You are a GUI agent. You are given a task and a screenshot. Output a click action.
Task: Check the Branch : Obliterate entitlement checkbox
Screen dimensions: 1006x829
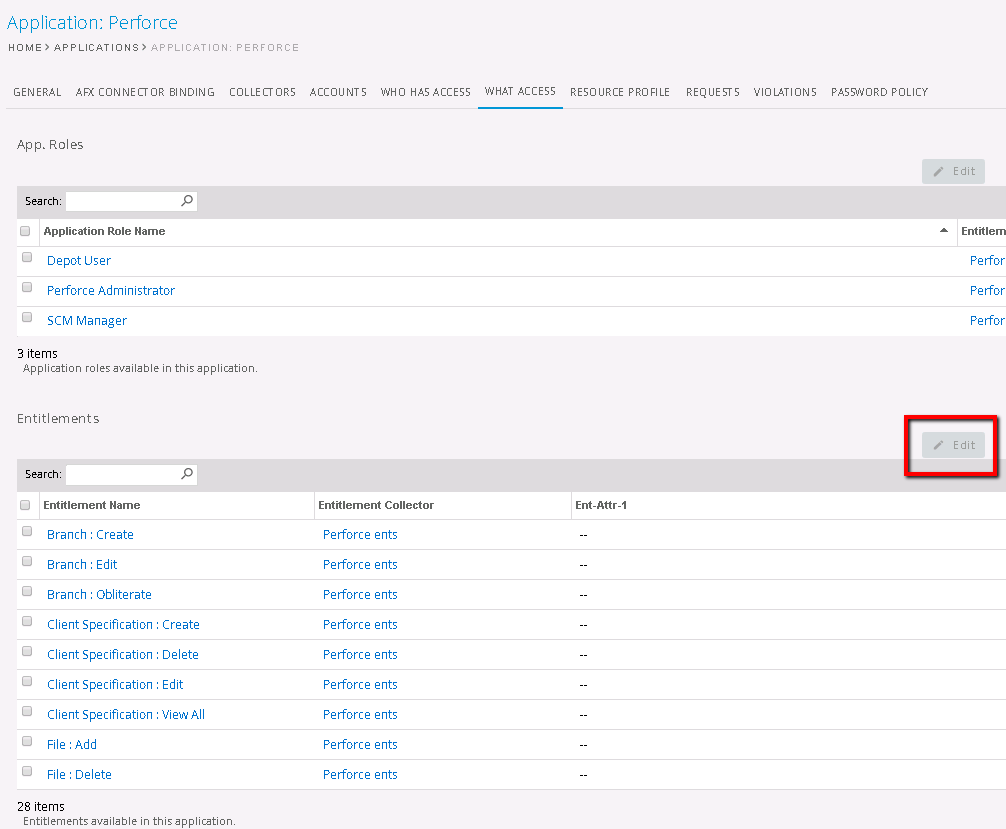(x=27, y=592)
